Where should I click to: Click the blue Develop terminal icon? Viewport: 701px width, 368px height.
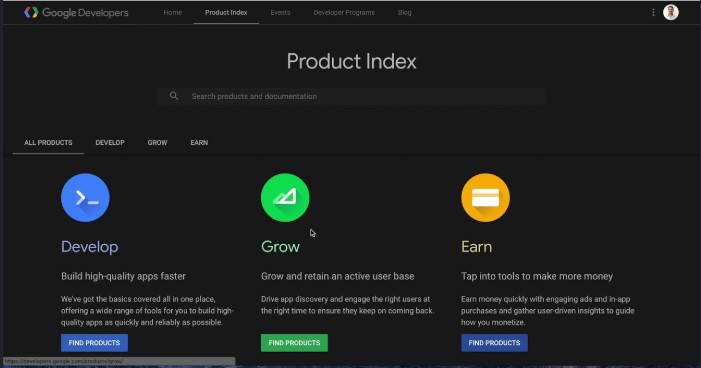[x=85, y=198]
